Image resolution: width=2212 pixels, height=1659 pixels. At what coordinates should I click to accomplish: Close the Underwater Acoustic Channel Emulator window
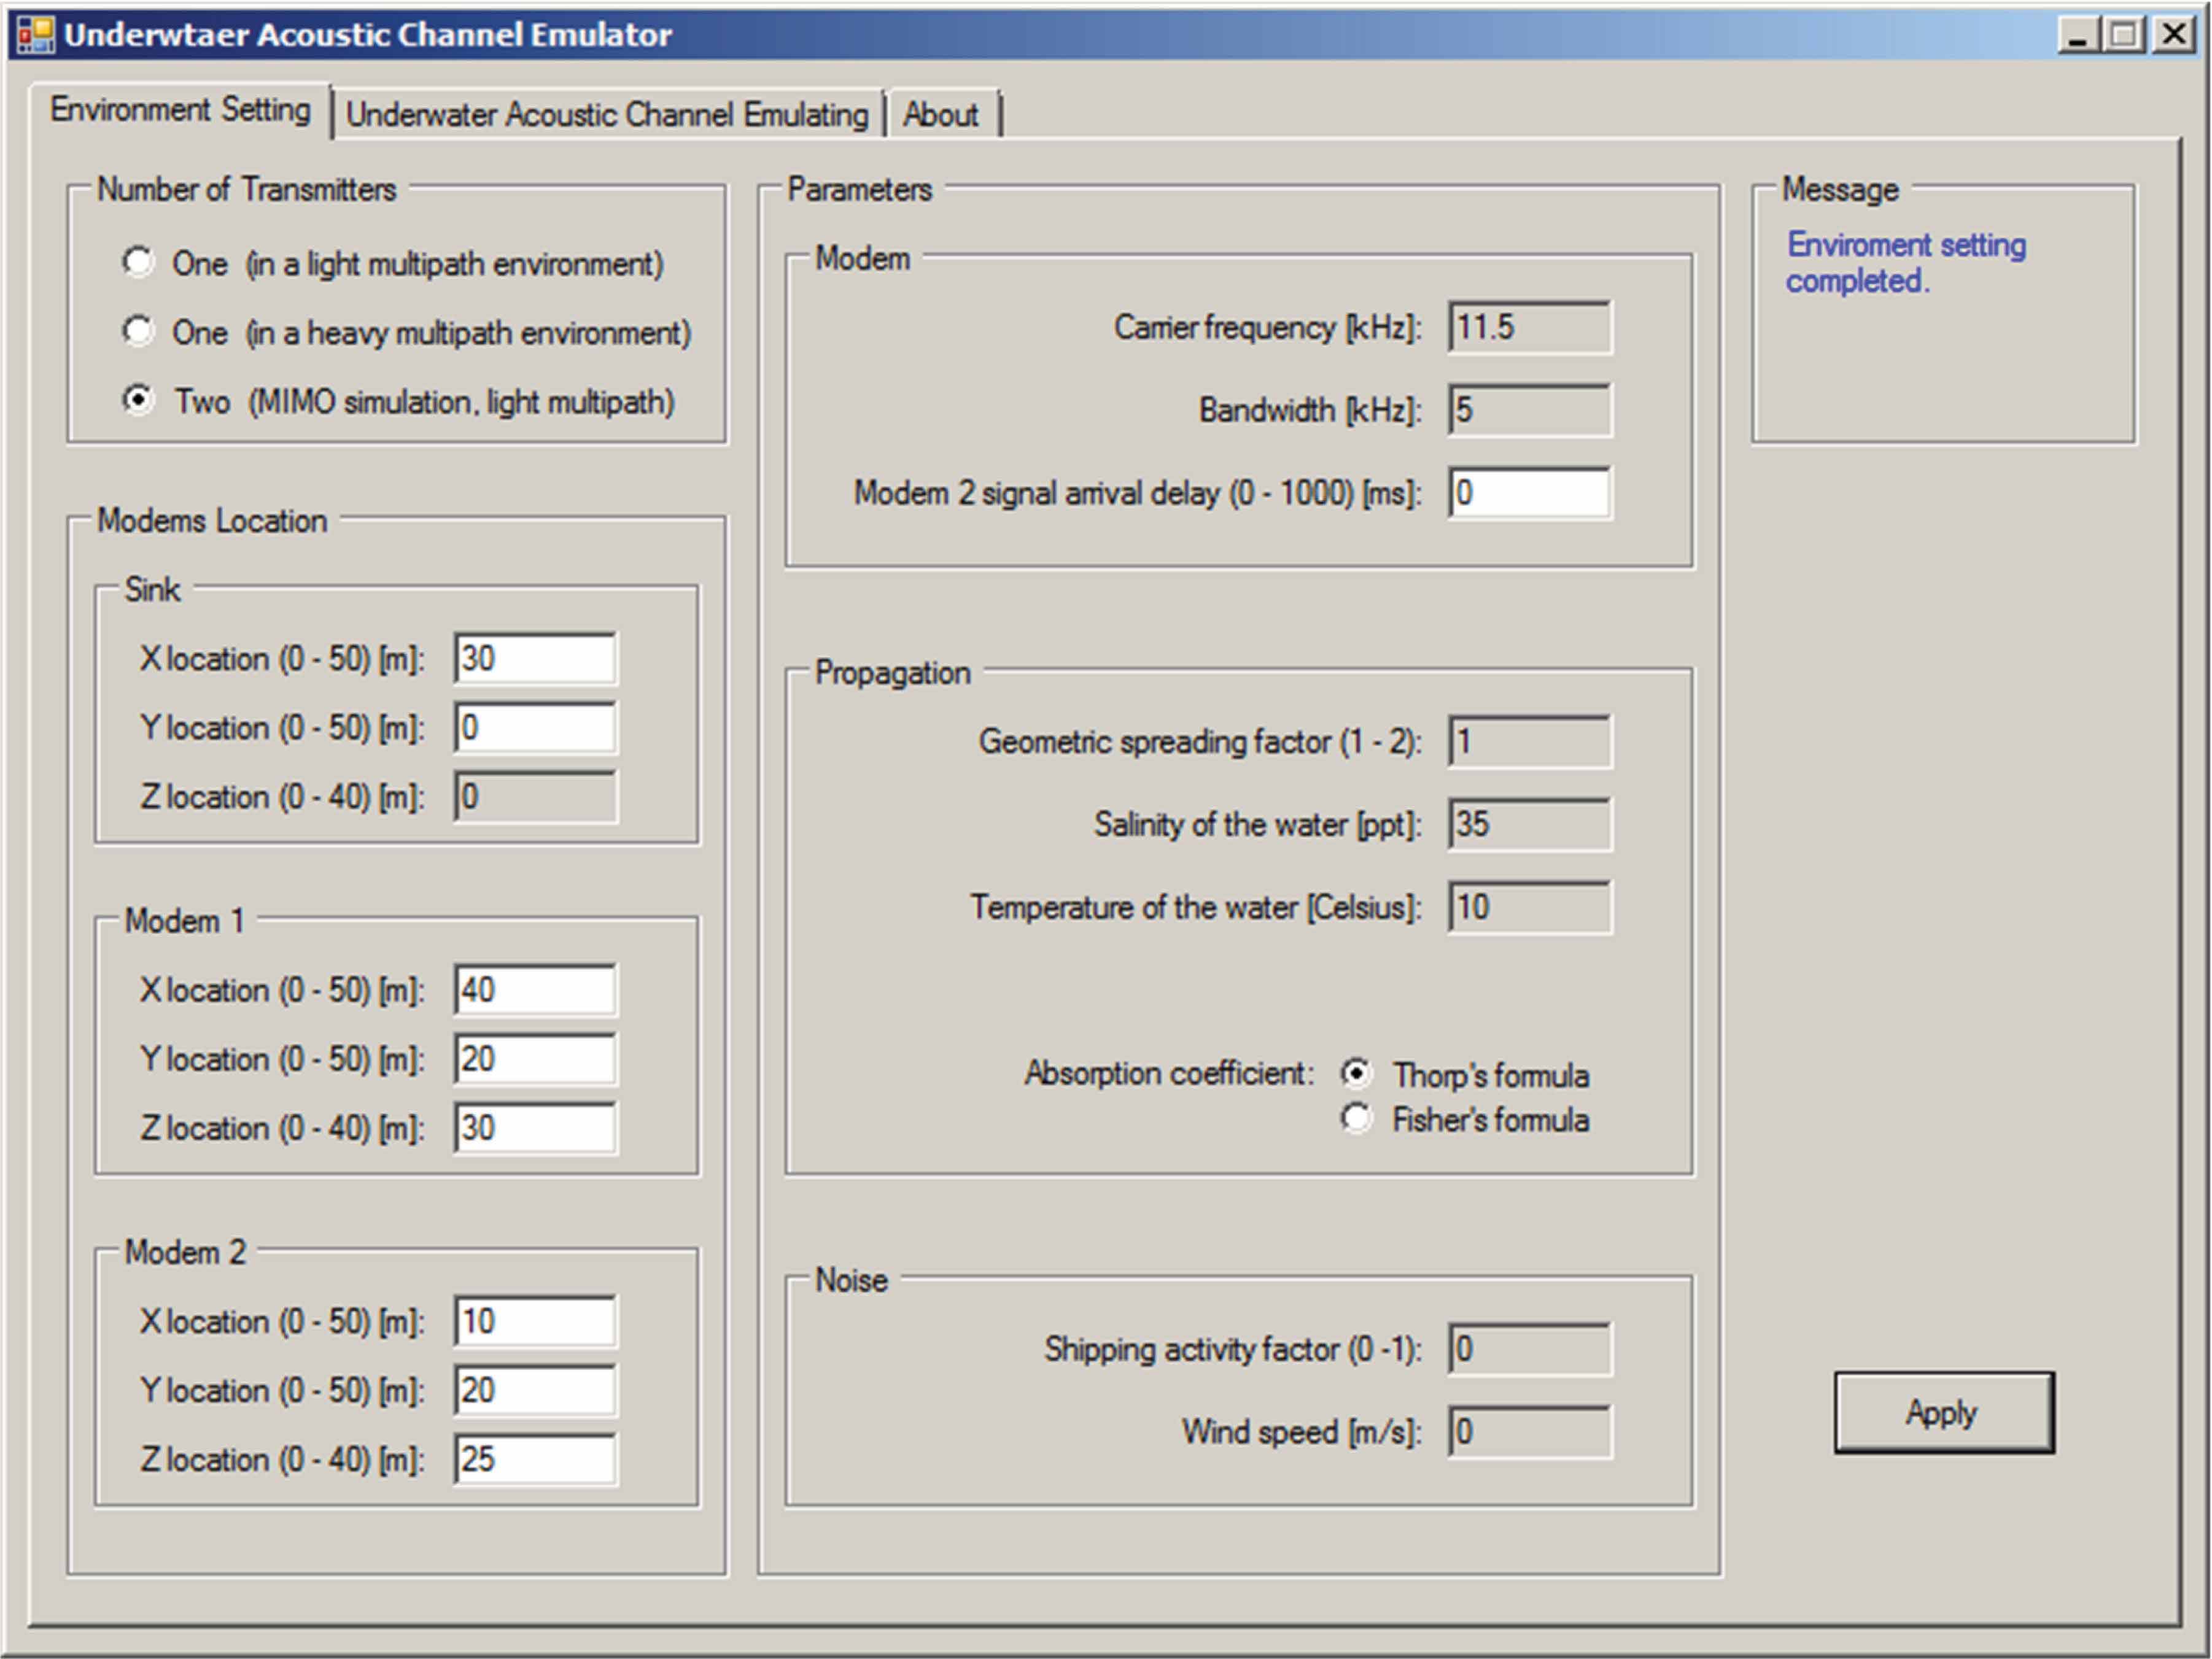(2173, 35)
